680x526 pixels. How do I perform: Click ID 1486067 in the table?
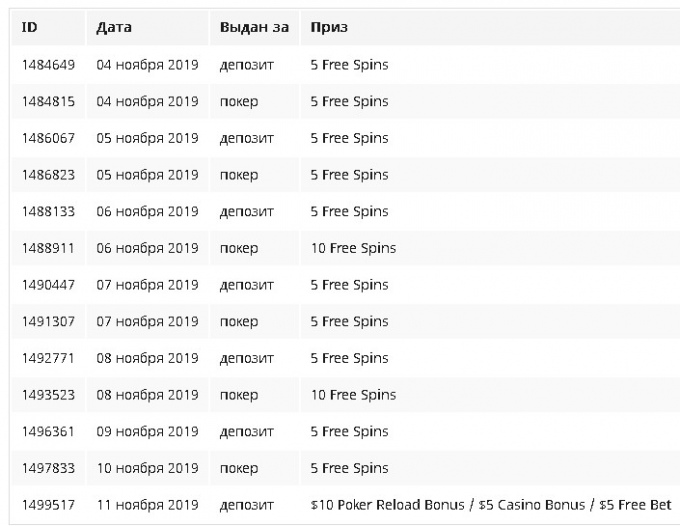tap(49, 138)
